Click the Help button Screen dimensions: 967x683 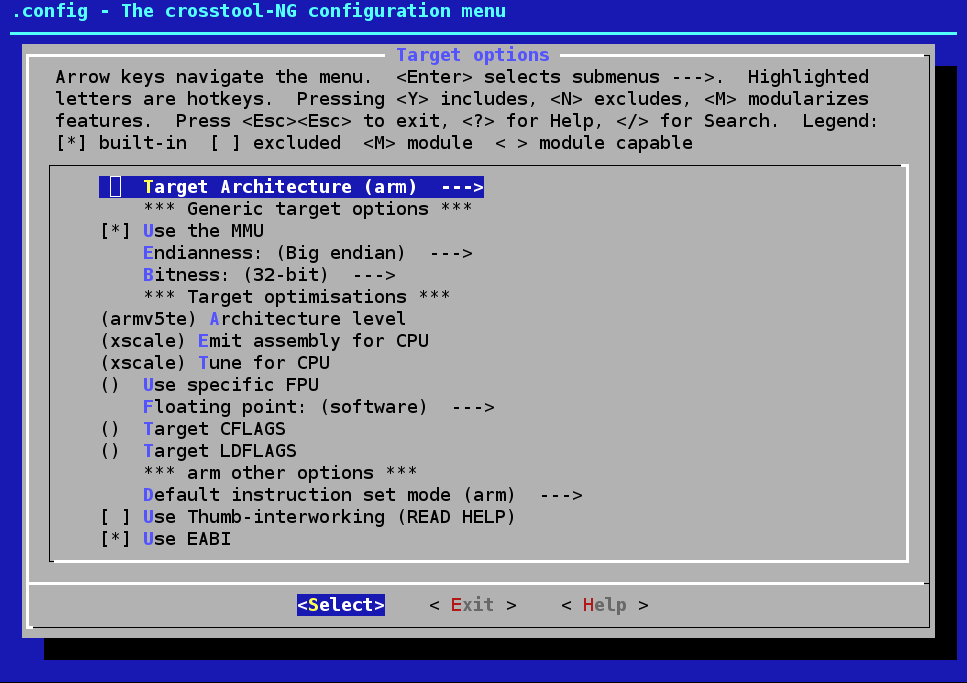(605, 605)
